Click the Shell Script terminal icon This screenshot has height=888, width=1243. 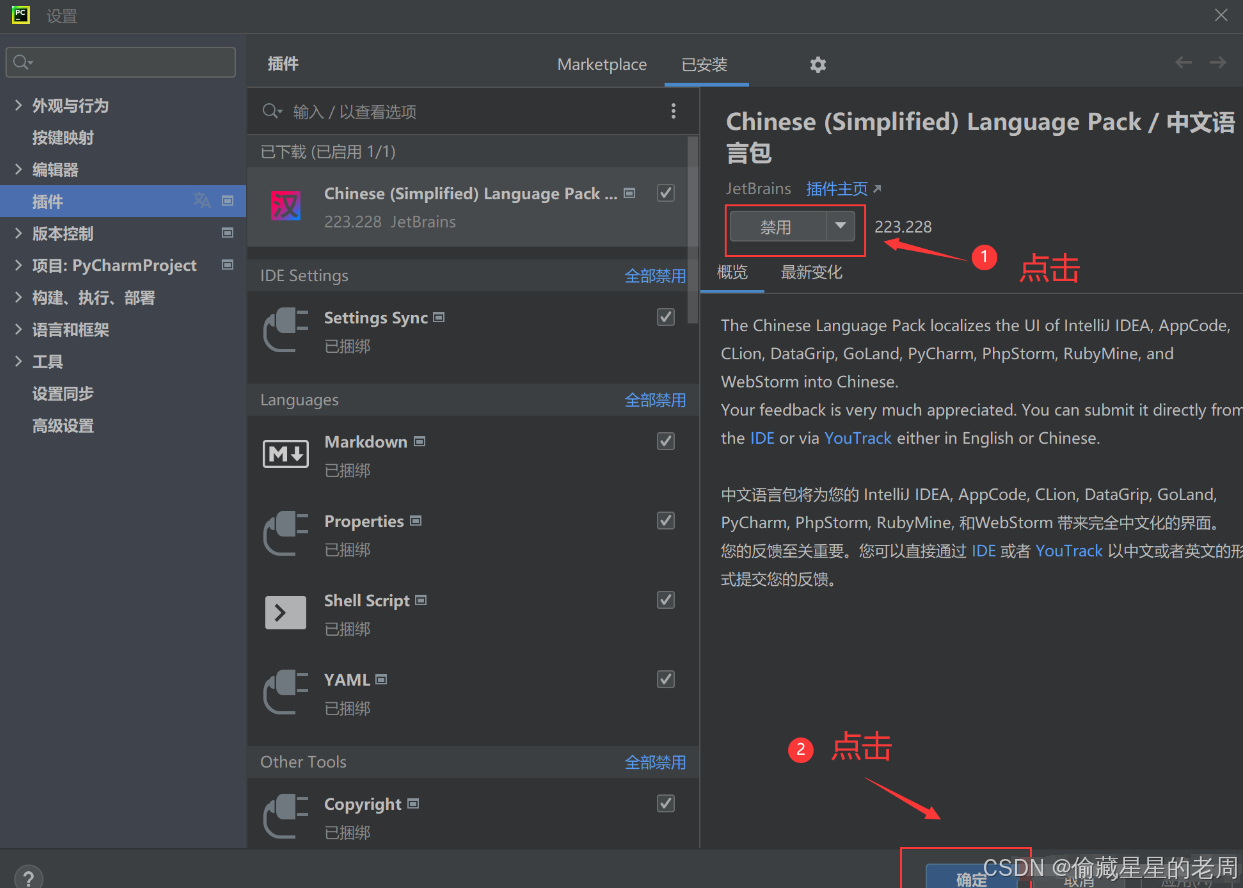tap(286, 613)
